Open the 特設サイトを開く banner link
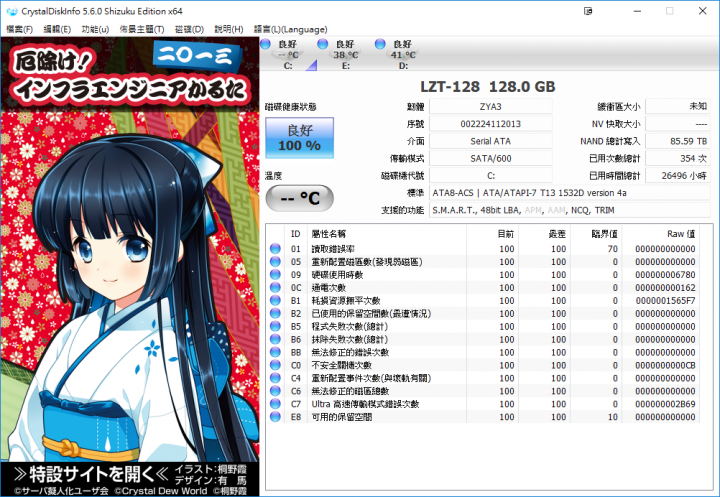The image size is (720, 497). point(130,480)
